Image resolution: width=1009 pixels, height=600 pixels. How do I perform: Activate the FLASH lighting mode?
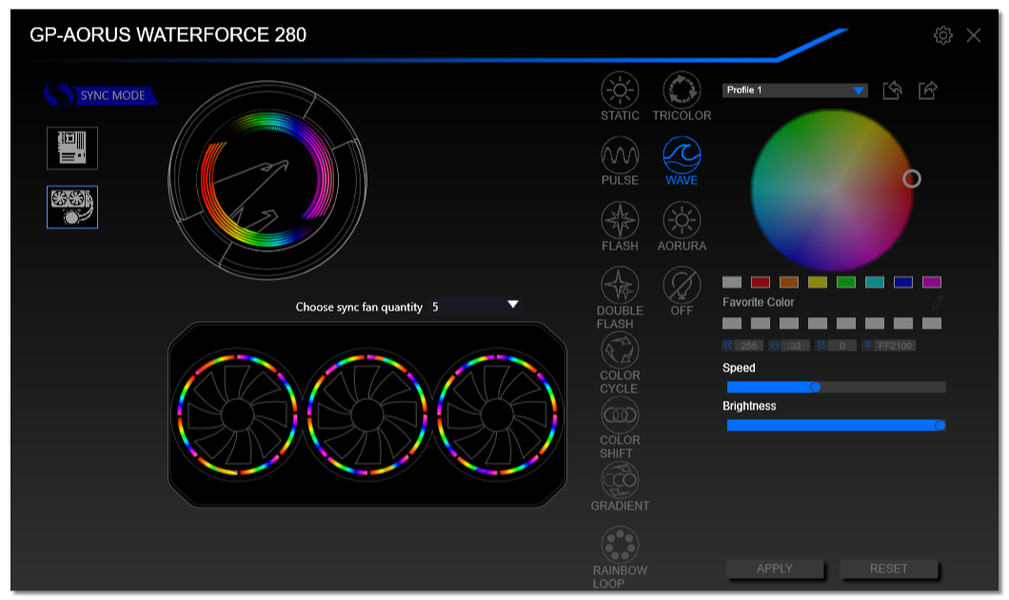pos(620,220)
